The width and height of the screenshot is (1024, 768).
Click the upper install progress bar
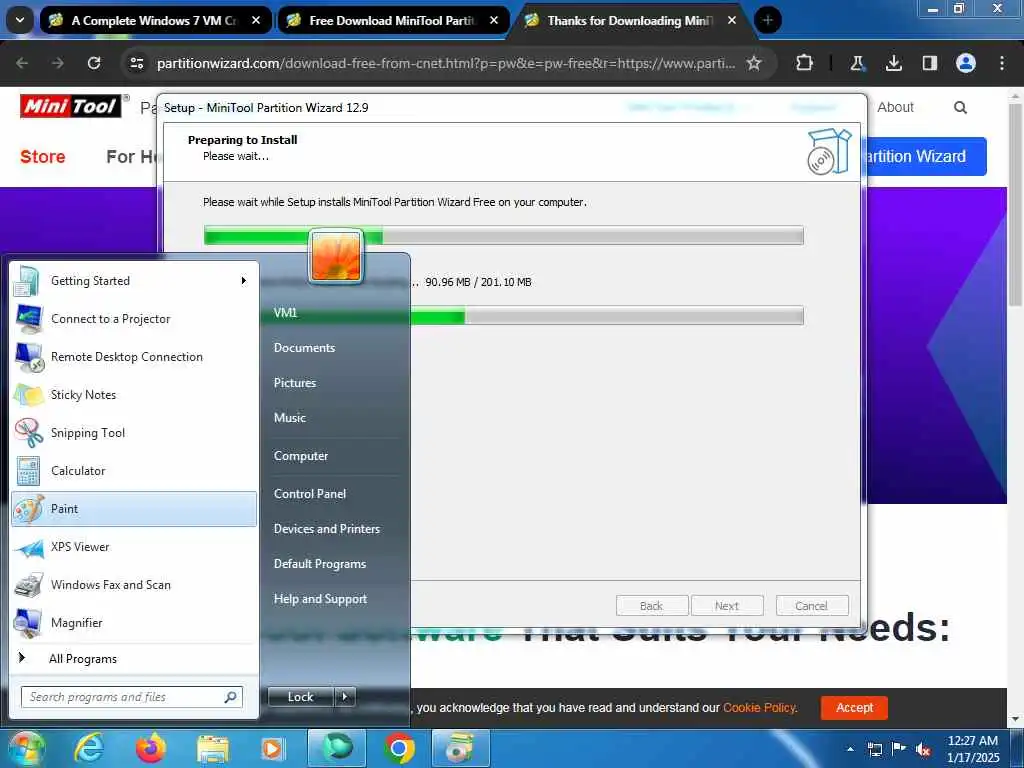coord(504,236)
